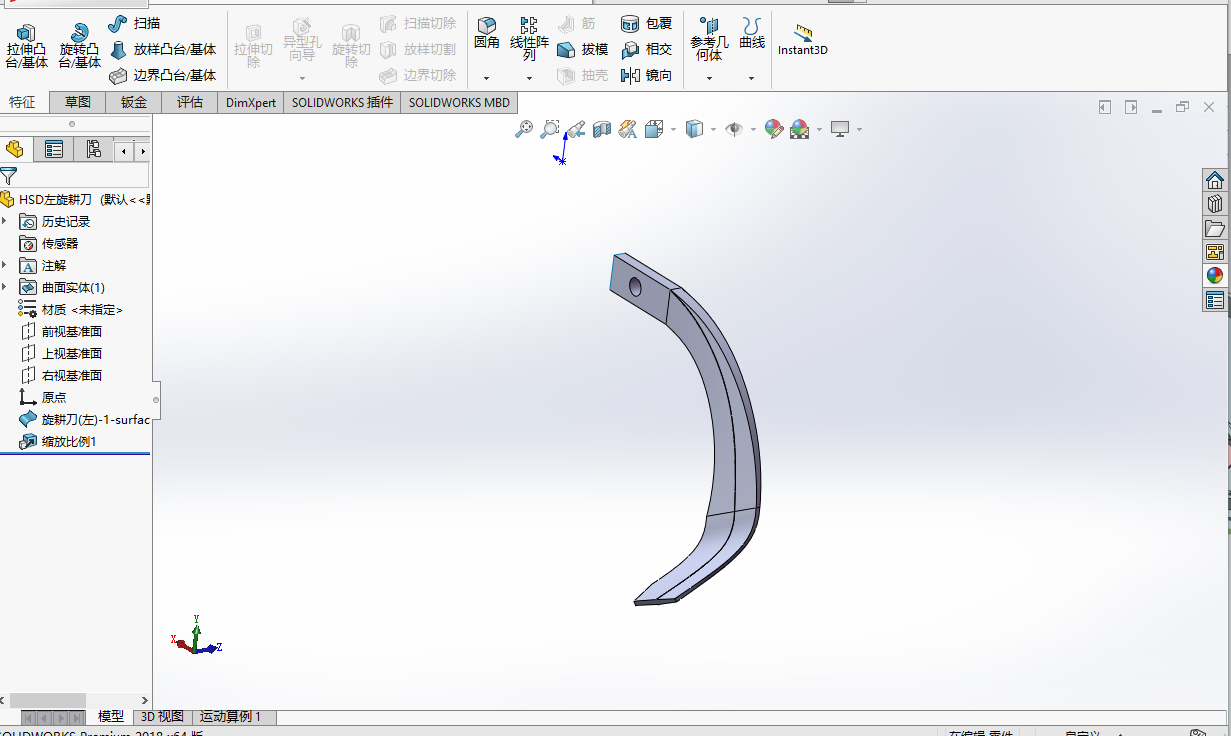Click the feature tree filter field
Image resolution: width=1231 pixels, height=736 pixels.
coord(84,176)
